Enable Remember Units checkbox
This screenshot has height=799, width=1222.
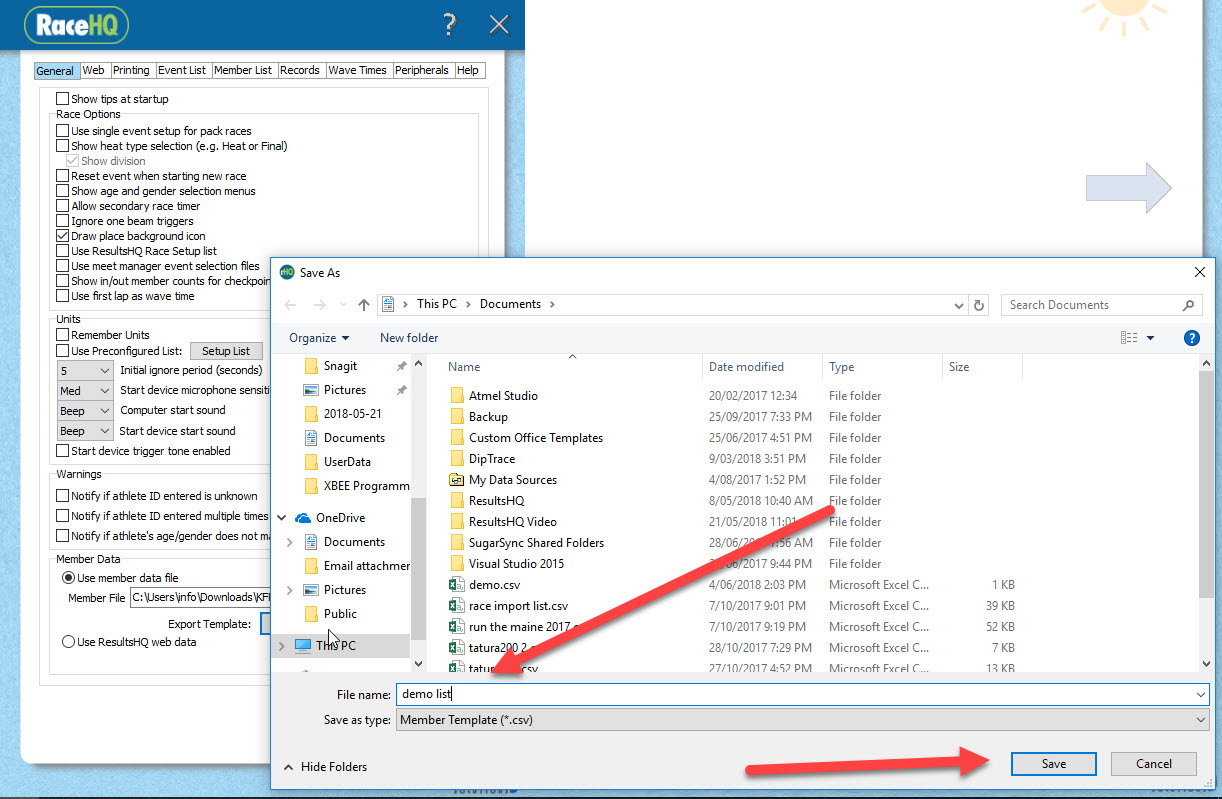pyautogui.click(x=63, y=335)
